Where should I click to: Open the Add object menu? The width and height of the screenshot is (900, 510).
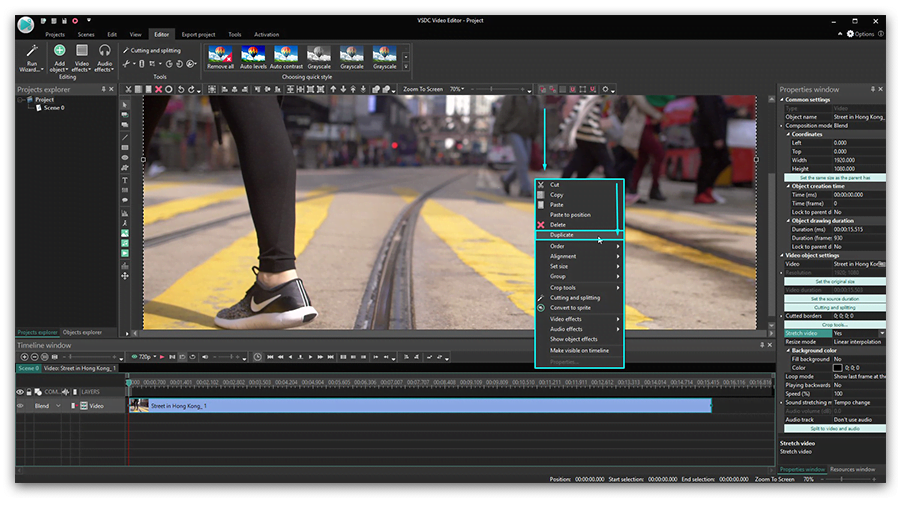pos(59,58)
